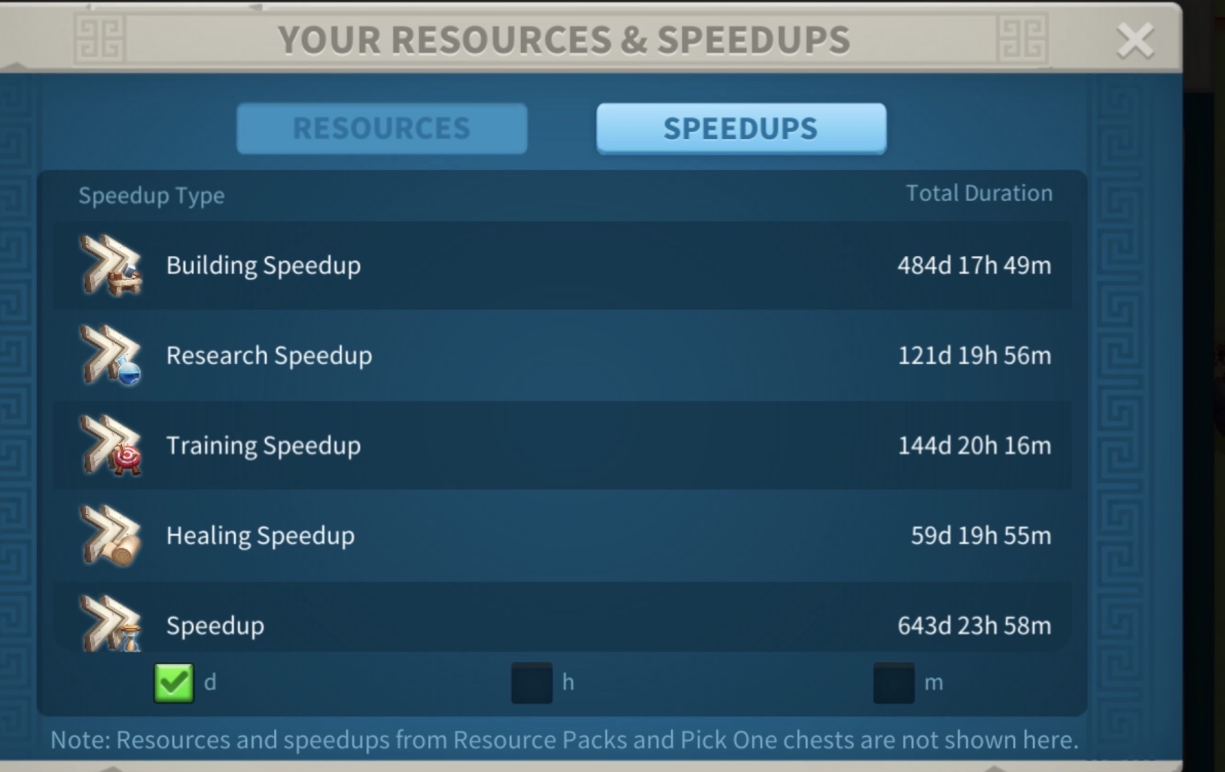The height and width of the screenshot is (772, 1225).
Task: Select the Speedups tab
Action: coord(741,128)
